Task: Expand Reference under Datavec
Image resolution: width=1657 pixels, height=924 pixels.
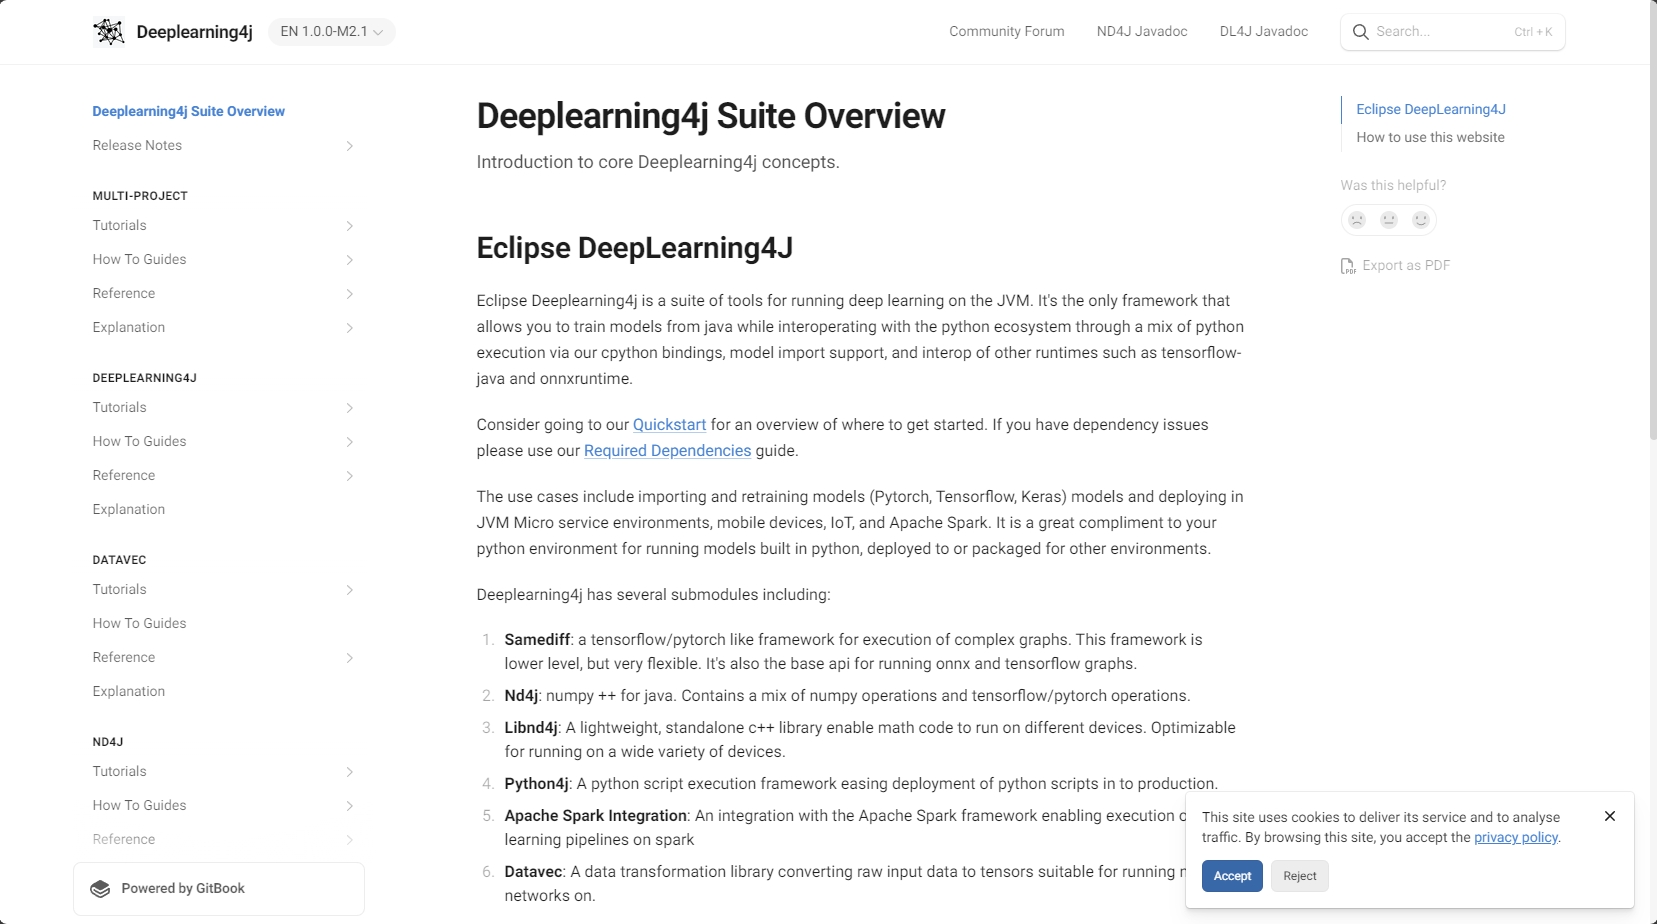Action: coord(349,658)
